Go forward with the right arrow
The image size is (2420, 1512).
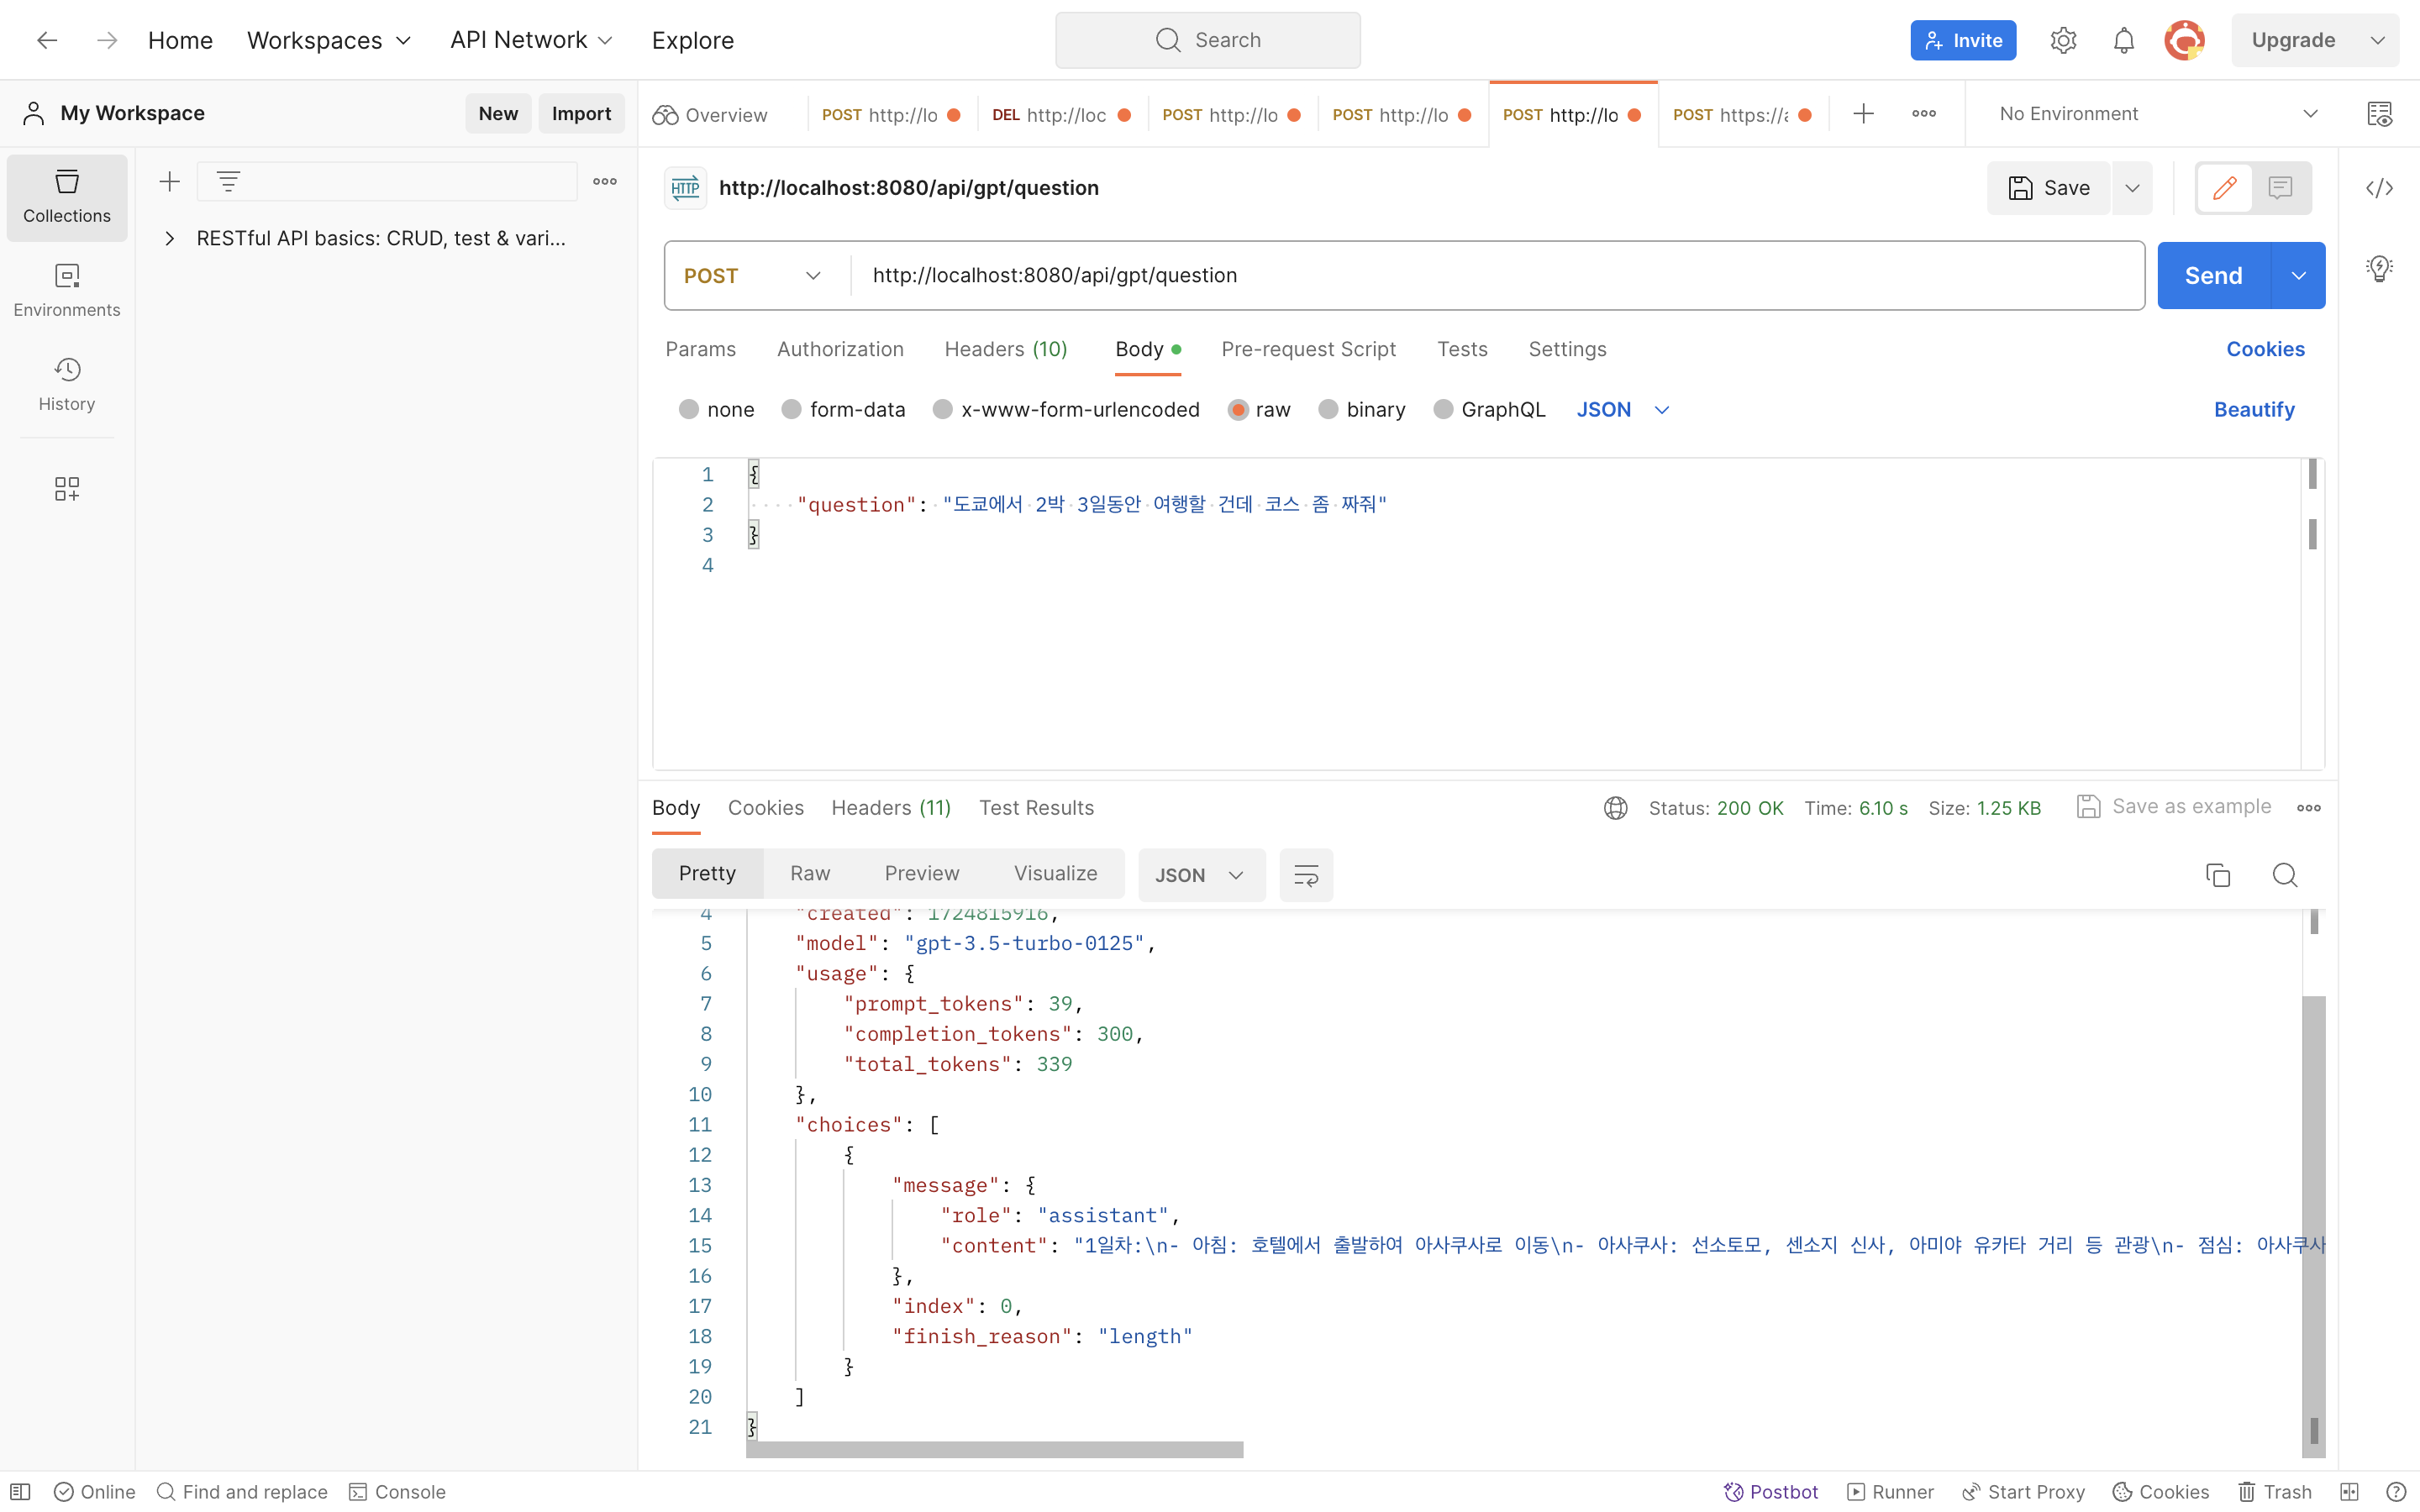point(107,40)
